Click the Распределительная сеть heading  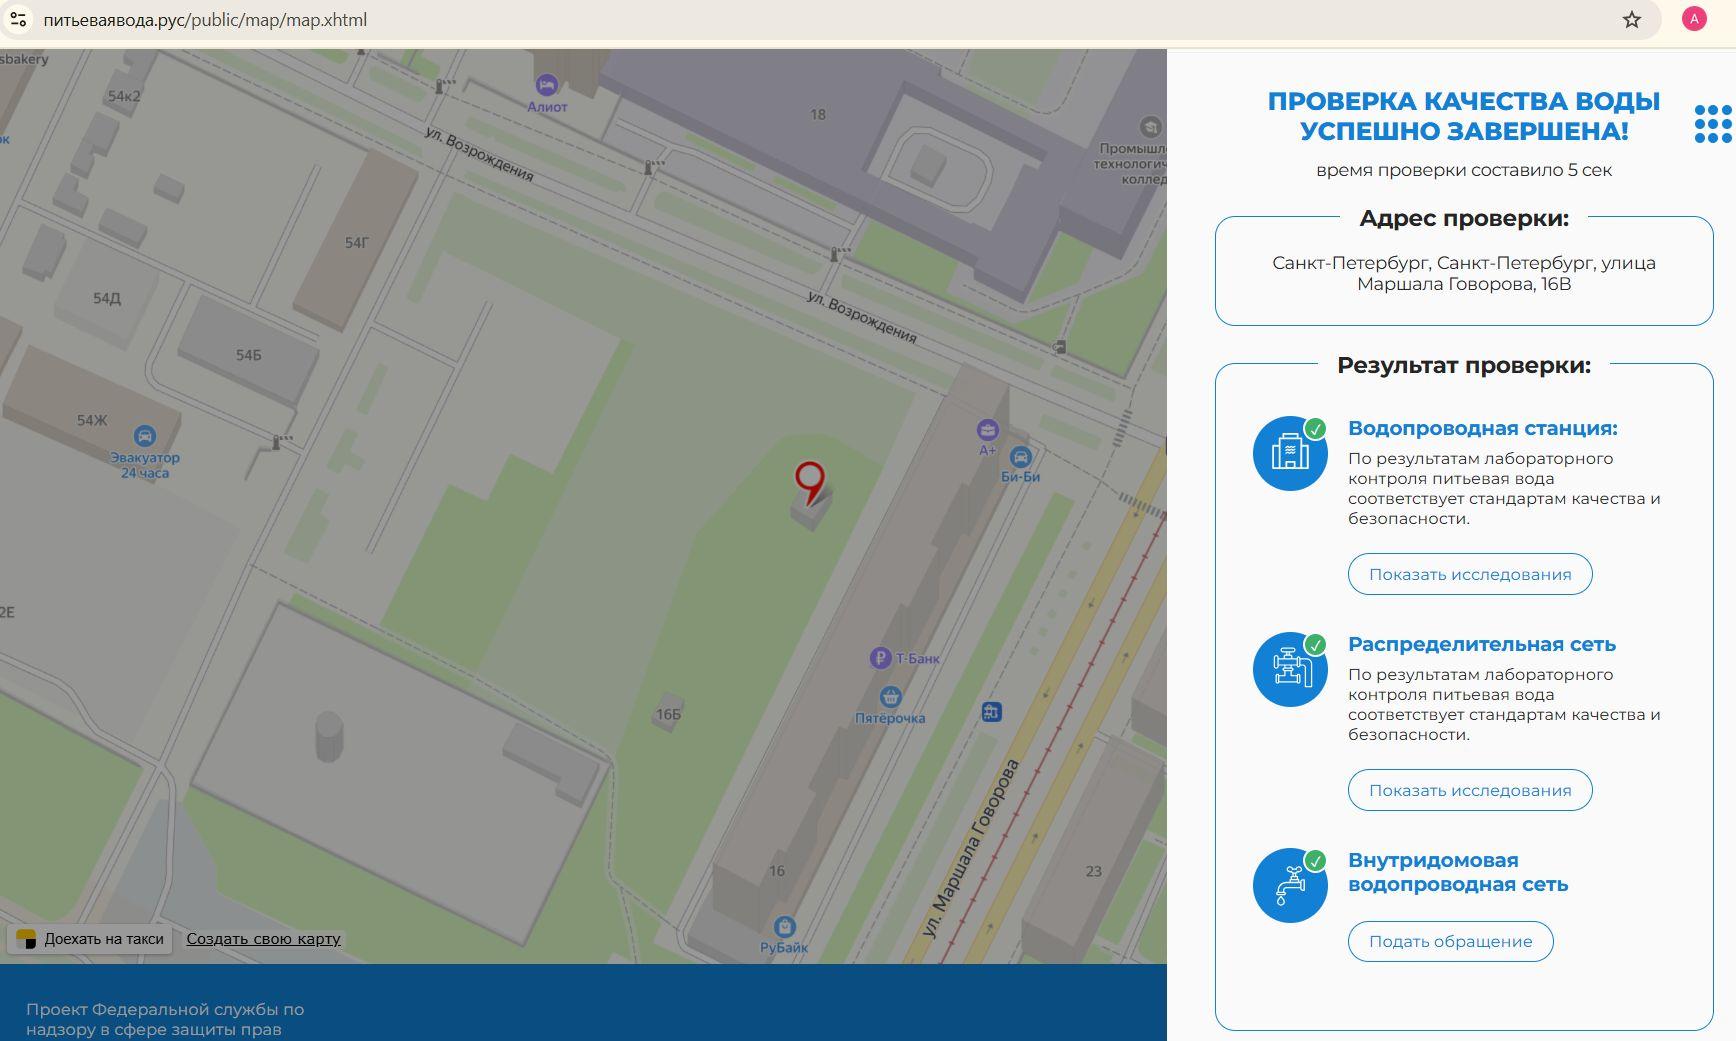1482,644
